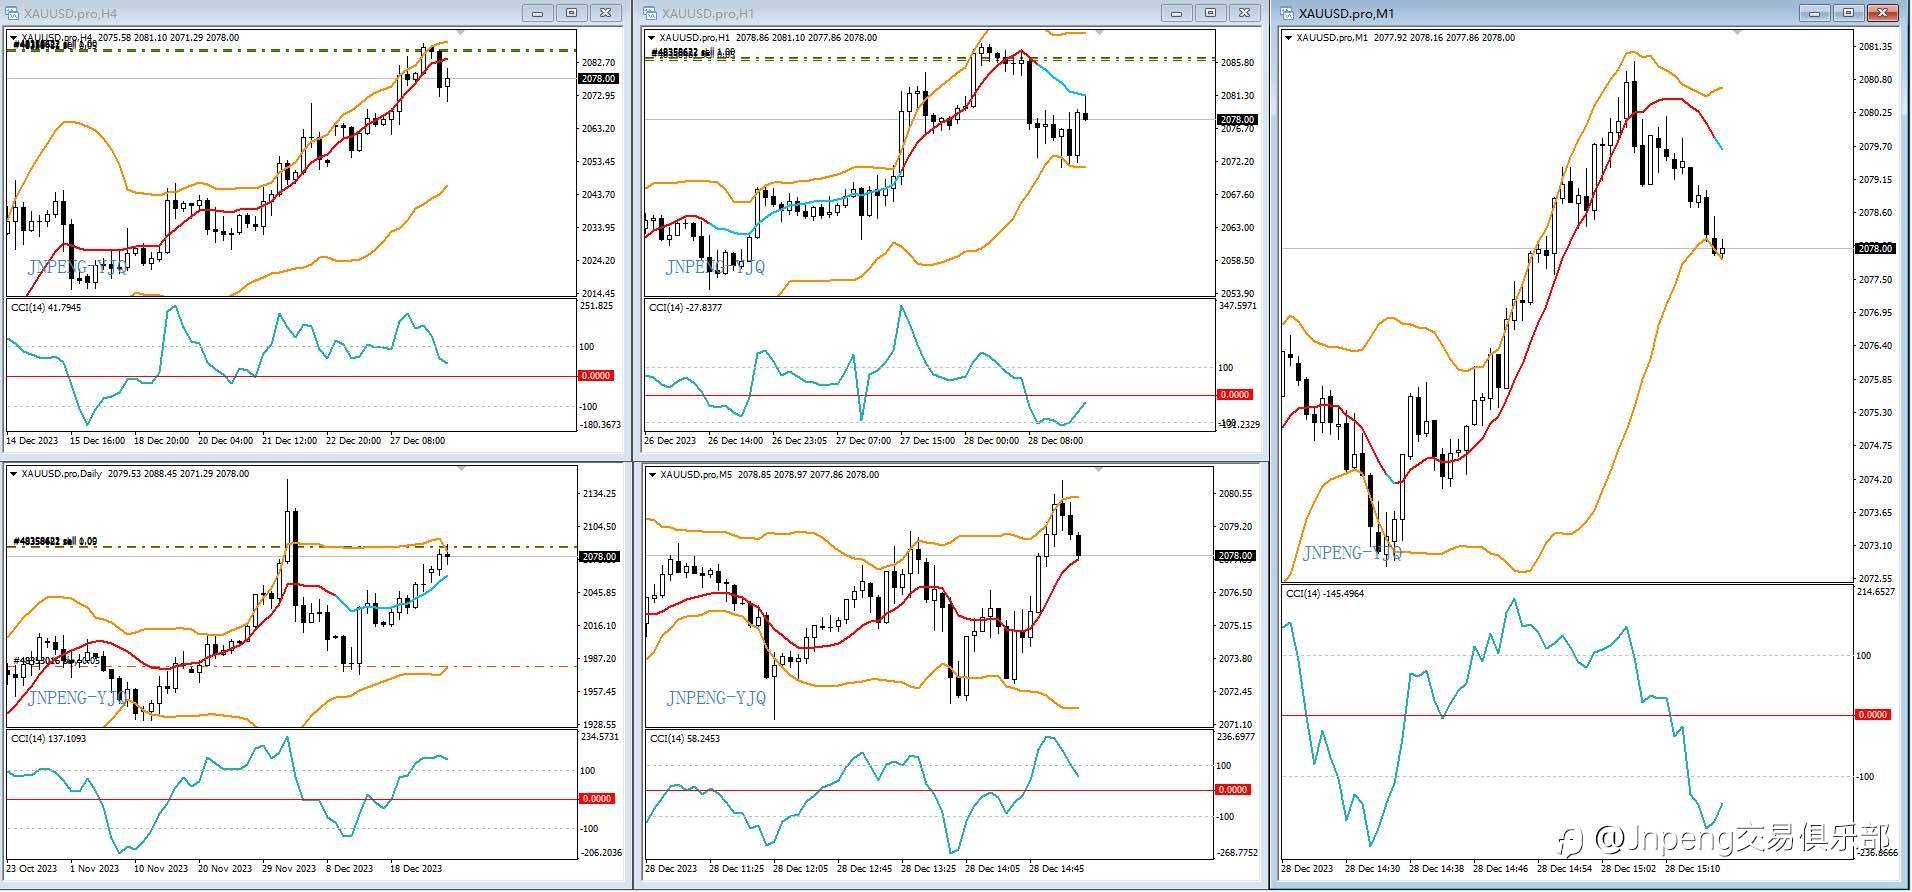Viewport: 1912px width, 892px height.
Task: Minimize the XAUUSD.pro,H4 chart window
Action: click(539, 13)
